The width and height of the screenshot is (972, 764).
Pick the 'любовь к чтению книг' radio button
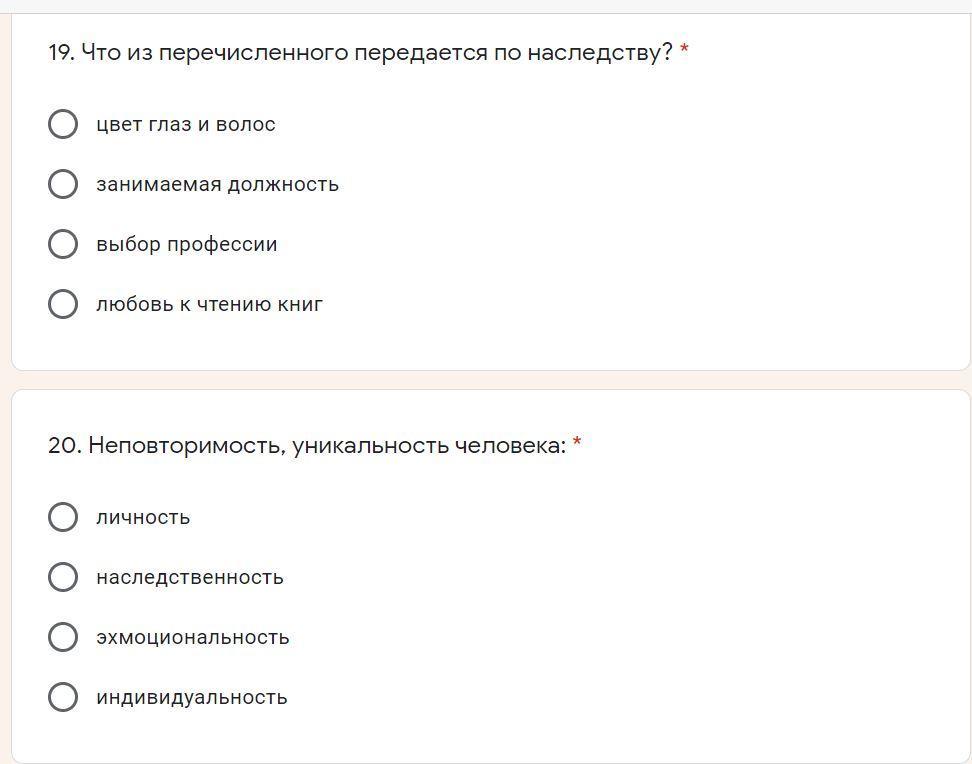pyautogui.click(x=62, y=304)
